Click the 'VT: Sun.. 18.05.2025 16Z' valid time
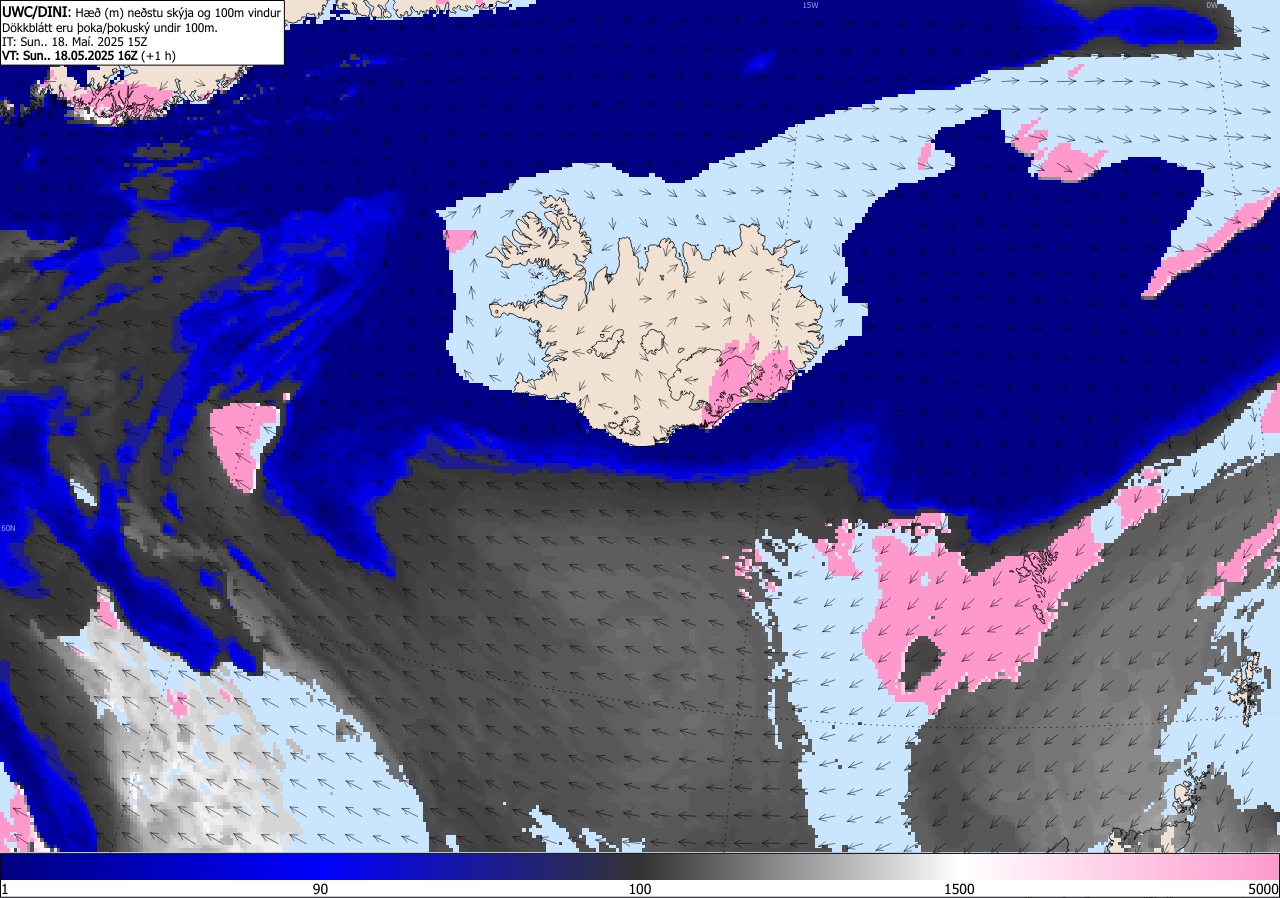Viewport: 1280px width, 898px height. pos(69,56)
